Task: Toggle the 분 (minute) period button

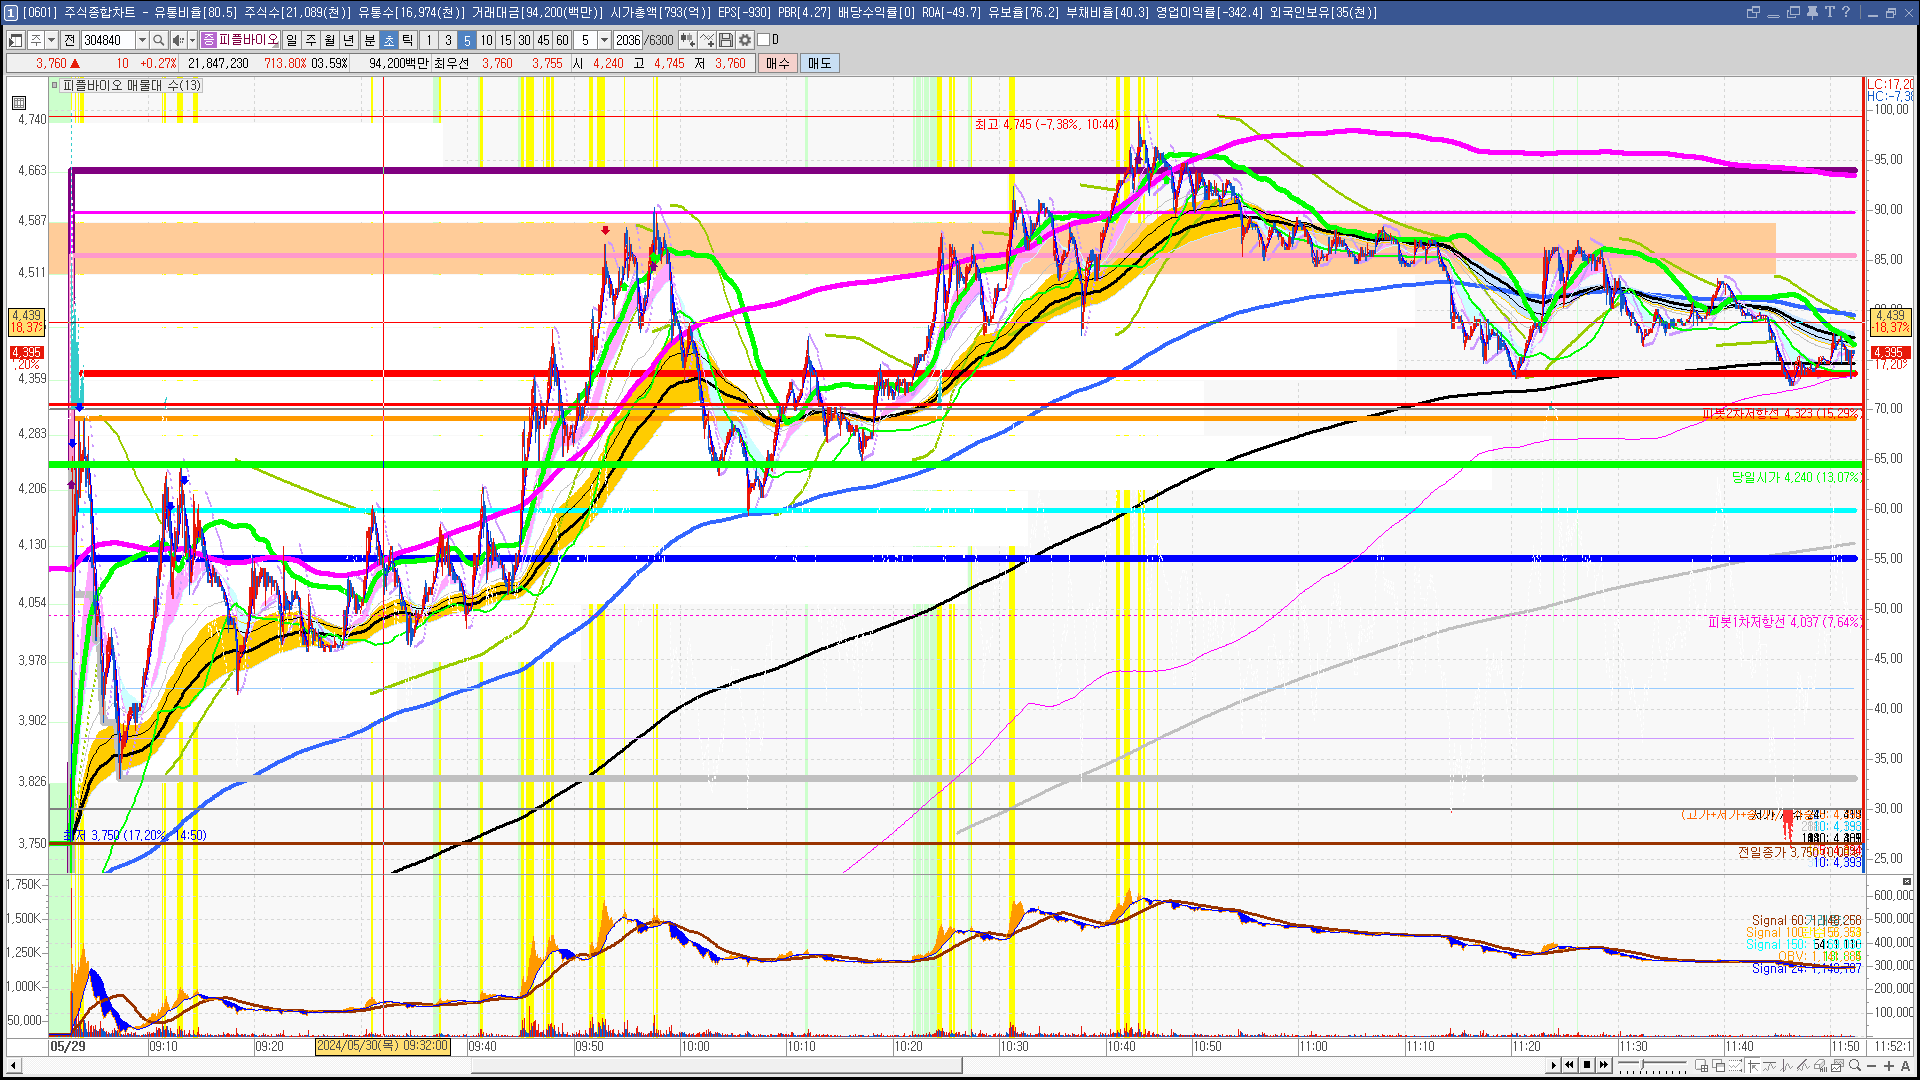Action: click(x=369, y=40)
